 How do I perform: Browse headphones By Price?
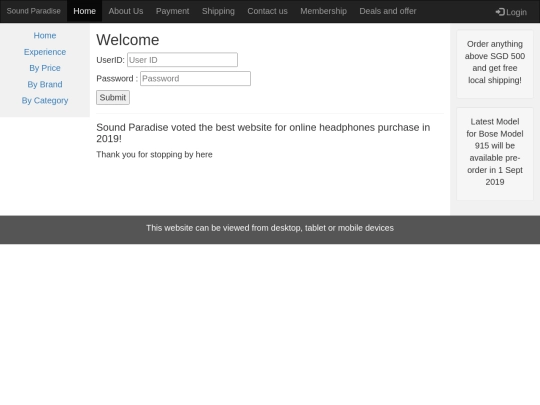point(45,68)
